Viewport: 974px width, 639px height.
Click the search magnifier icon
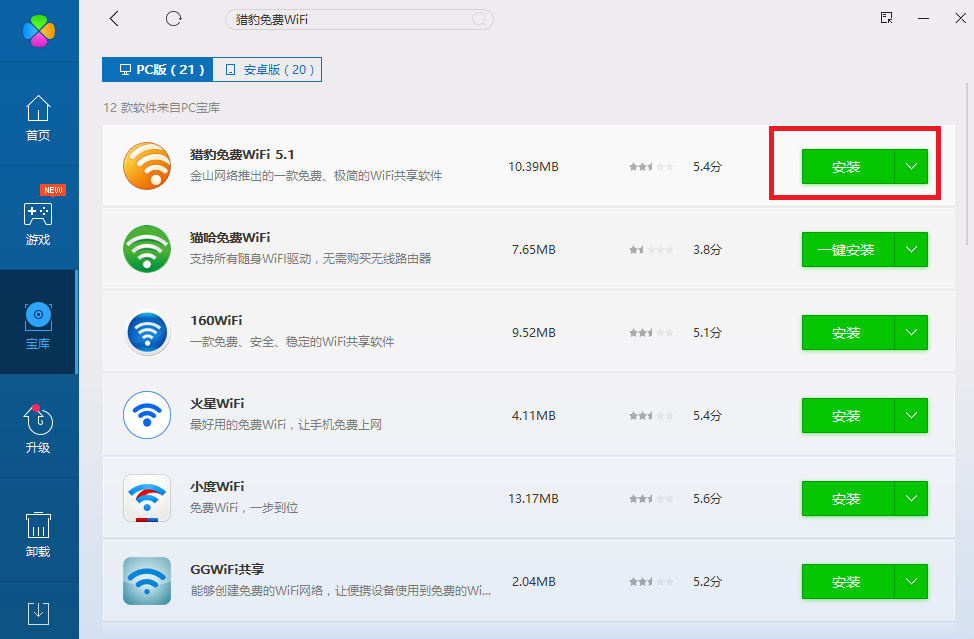tap(479, 19)
